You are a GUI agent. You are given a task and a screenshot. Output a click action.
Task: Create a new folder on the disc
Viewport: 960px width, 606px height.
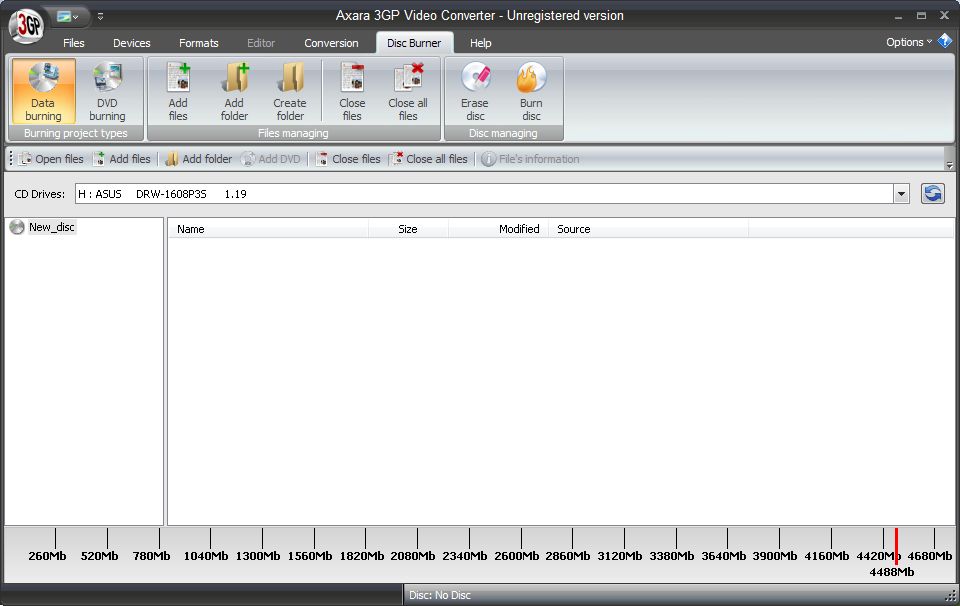290,90
